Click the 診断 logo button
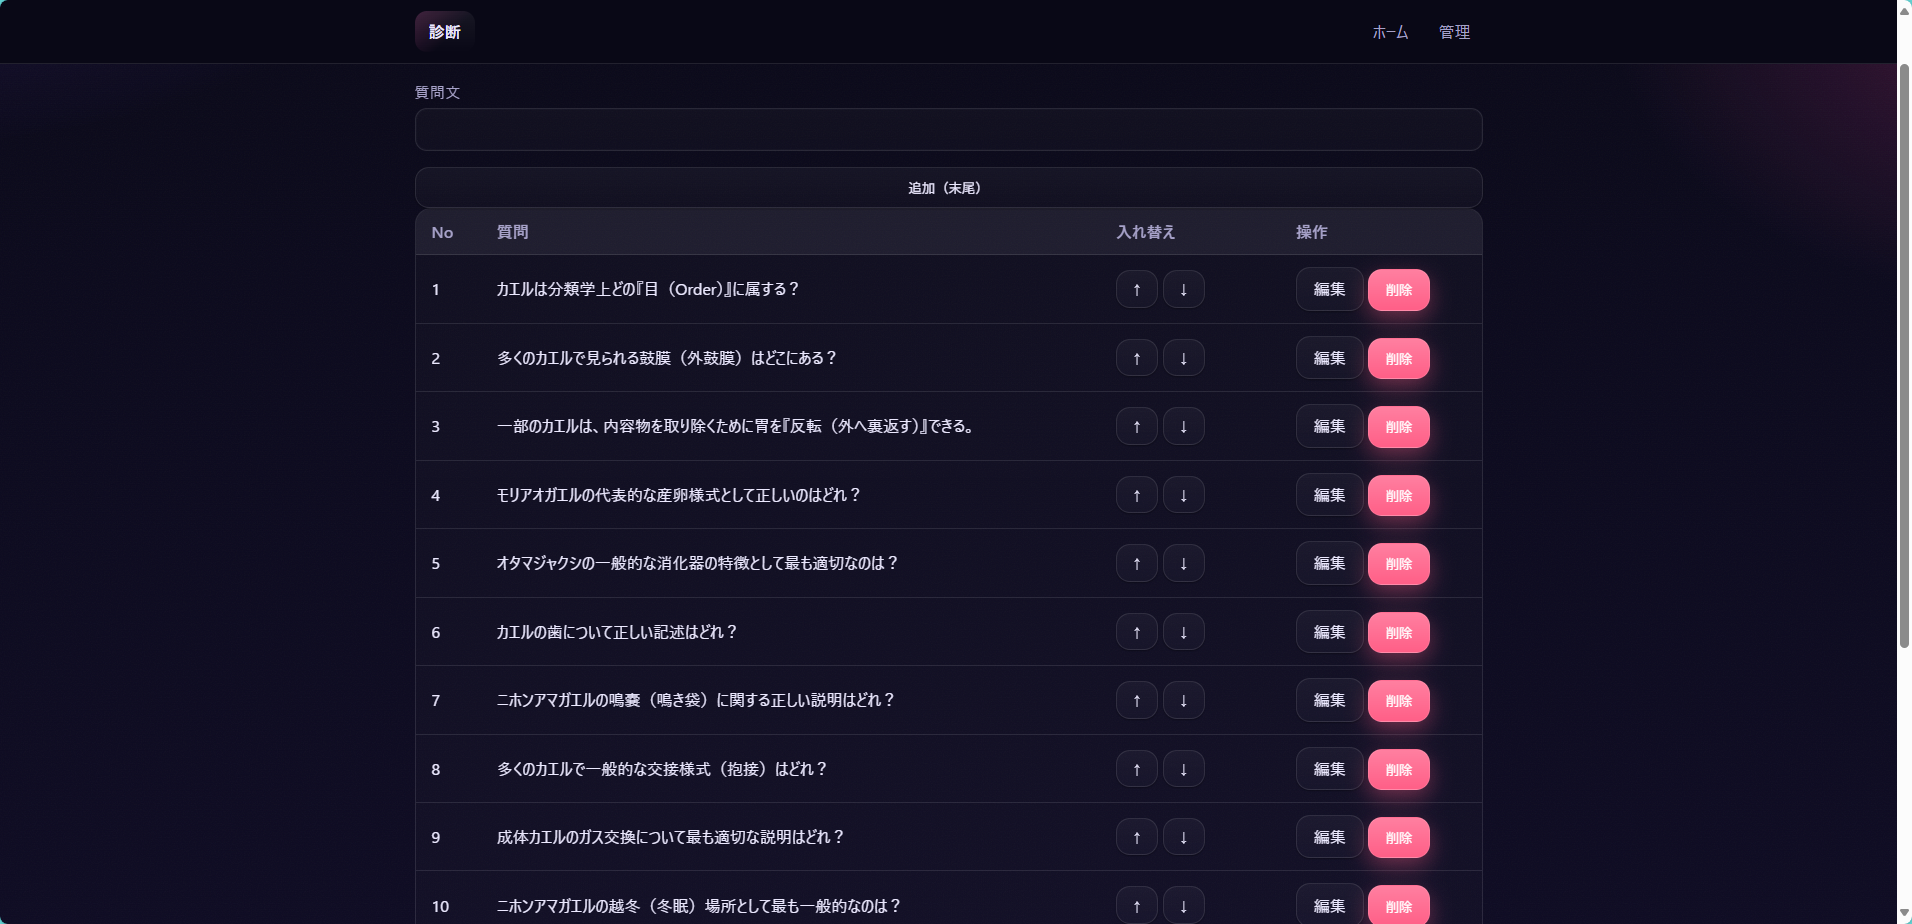 pos(444,32)
